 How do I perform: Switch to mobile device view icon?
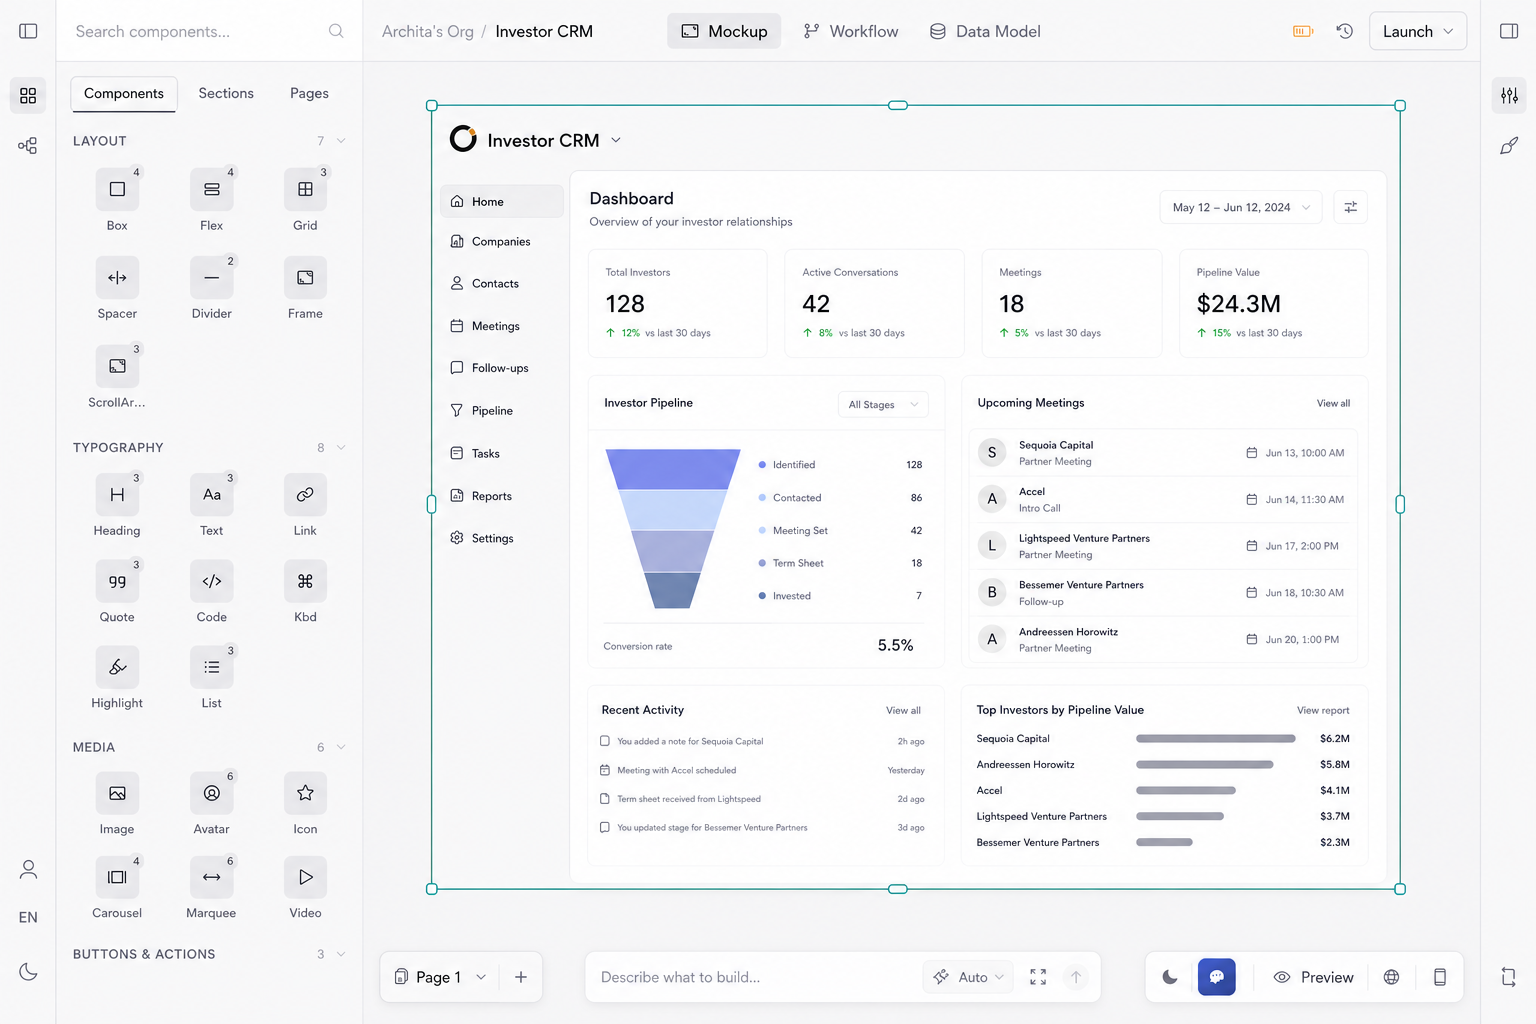click(1440, 977)
